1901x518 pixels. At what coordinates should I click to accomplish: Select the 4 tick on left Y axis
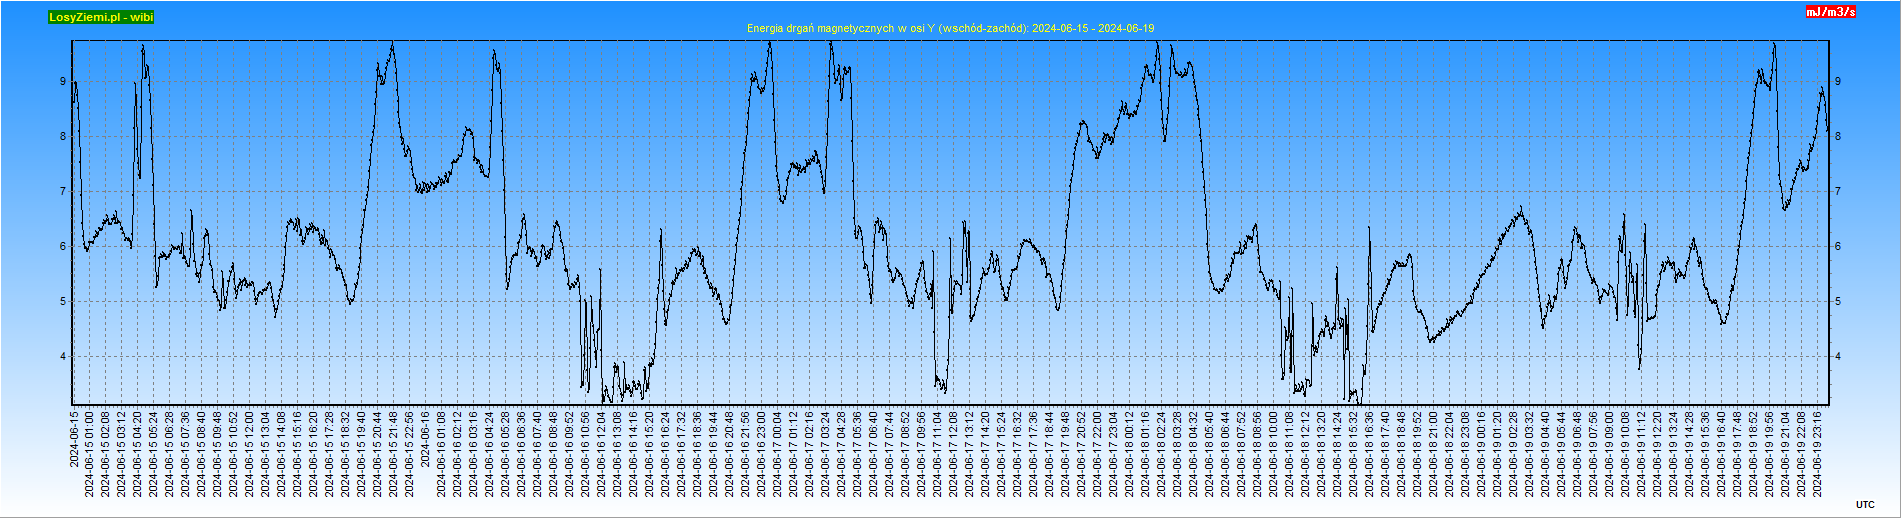click(63, 357)
